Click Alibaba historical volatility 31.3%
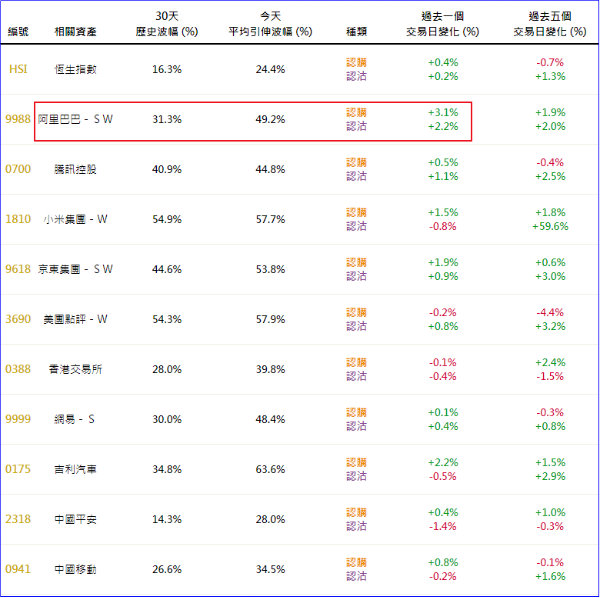 [x=167, y=119]
